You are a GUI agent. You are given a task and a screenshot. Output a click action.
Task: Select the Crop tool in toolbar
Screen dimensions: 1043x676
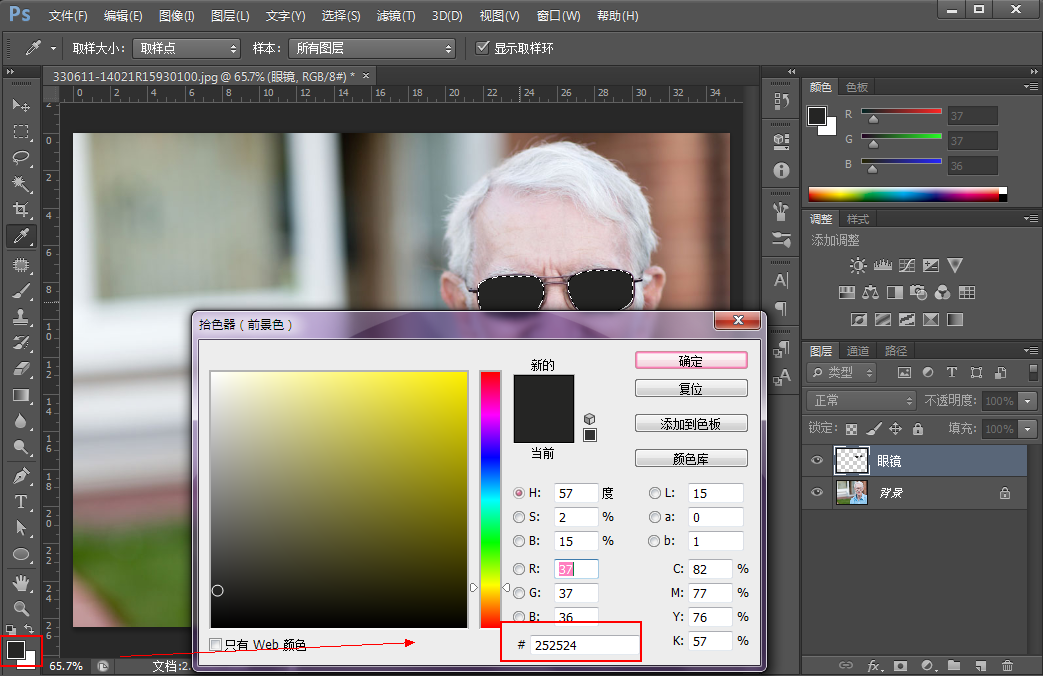pos(21,210)
